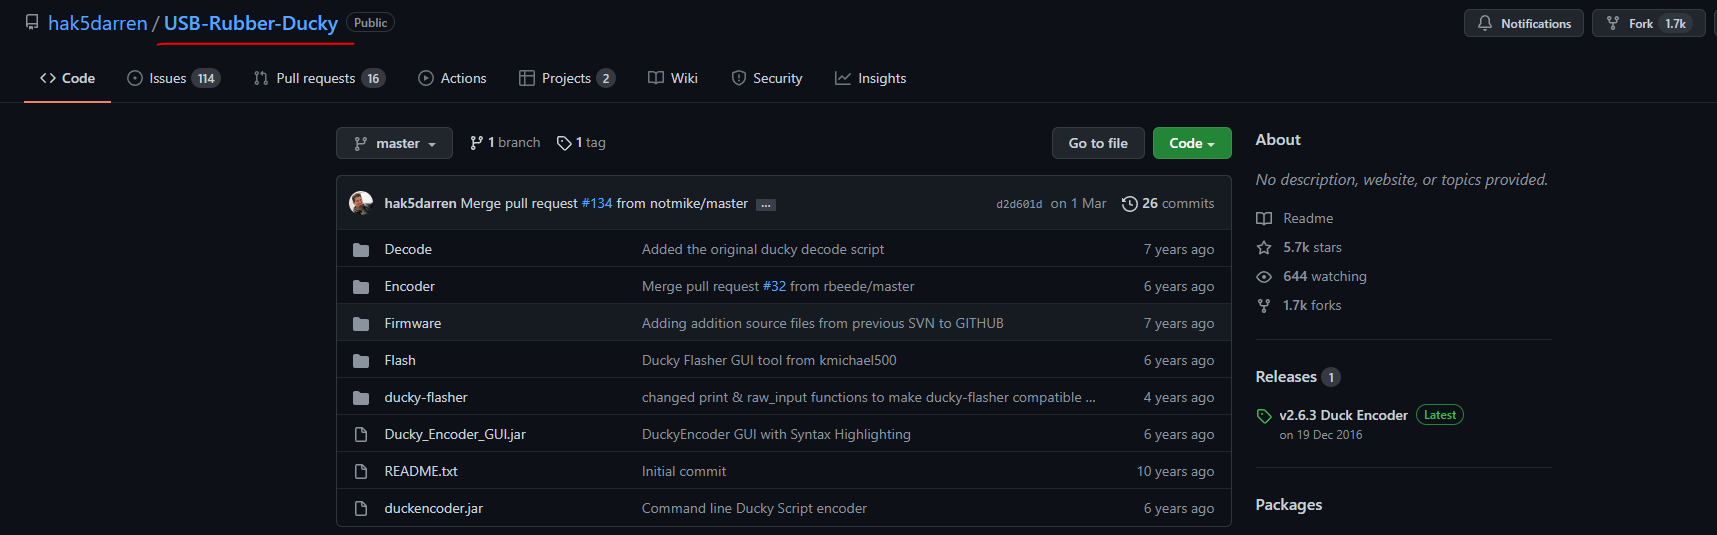Image resolution: width=1717 pixels, height=535 pixels.
Task: Click the '7 years ago' timestamp for Decode
Action: click(1179, 249)
